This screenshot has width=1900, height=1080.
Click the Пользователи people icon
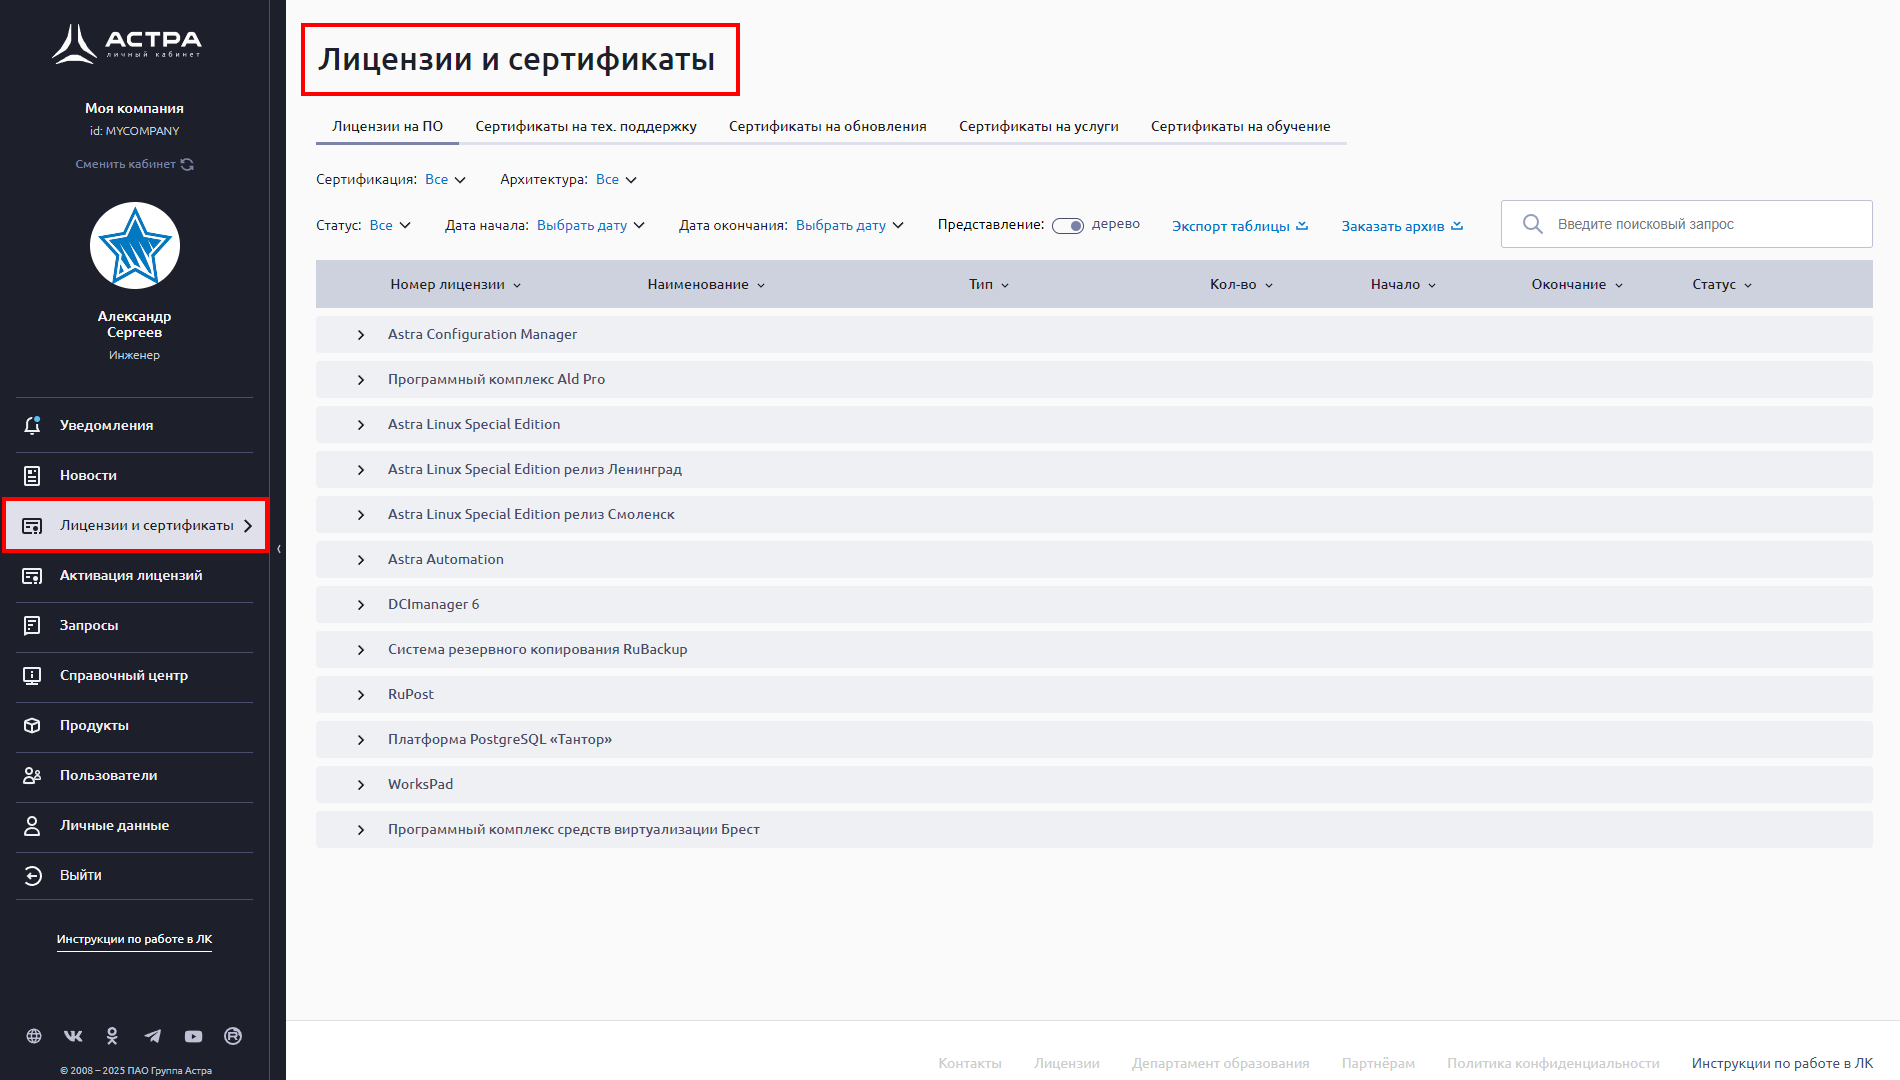pos(32,775)
